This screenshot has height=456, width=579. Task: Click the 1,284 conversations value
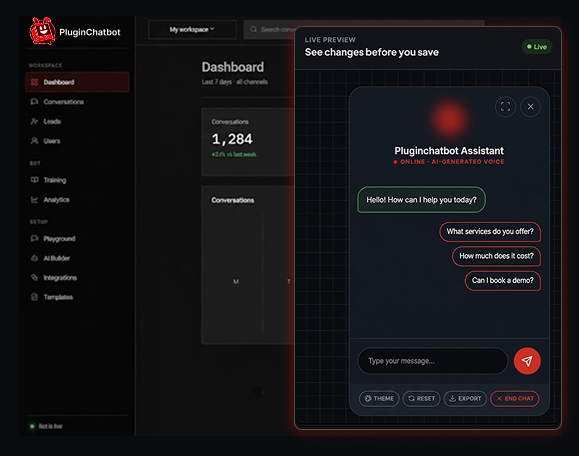coord(232,139)
